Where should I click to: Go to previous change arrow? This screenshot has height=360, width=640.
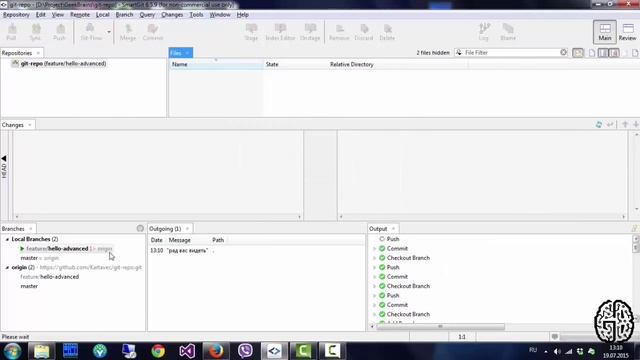tap(625, 124)
